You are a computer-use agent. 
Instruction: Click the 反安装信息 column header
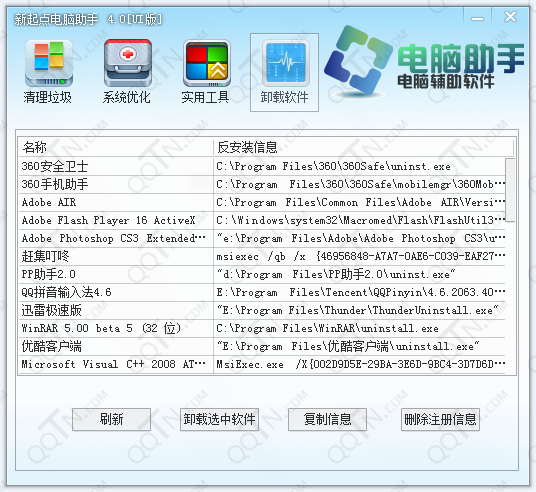pyautogui.click(x=363, y=147)
